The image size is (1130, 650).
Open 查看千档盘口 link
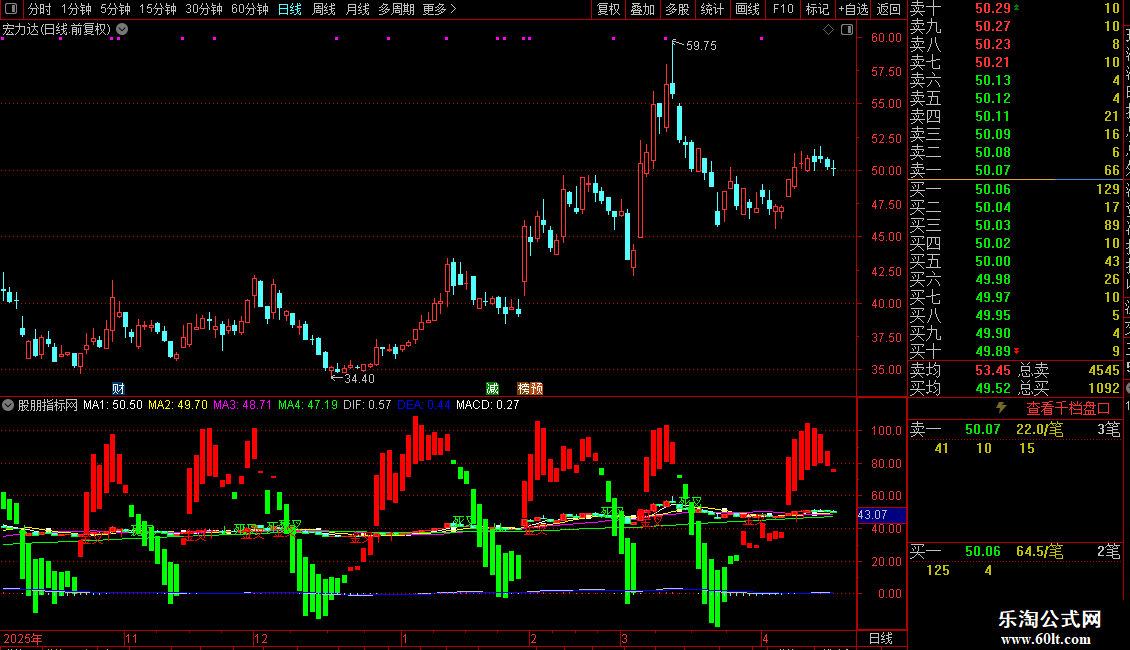point(1068,409)
